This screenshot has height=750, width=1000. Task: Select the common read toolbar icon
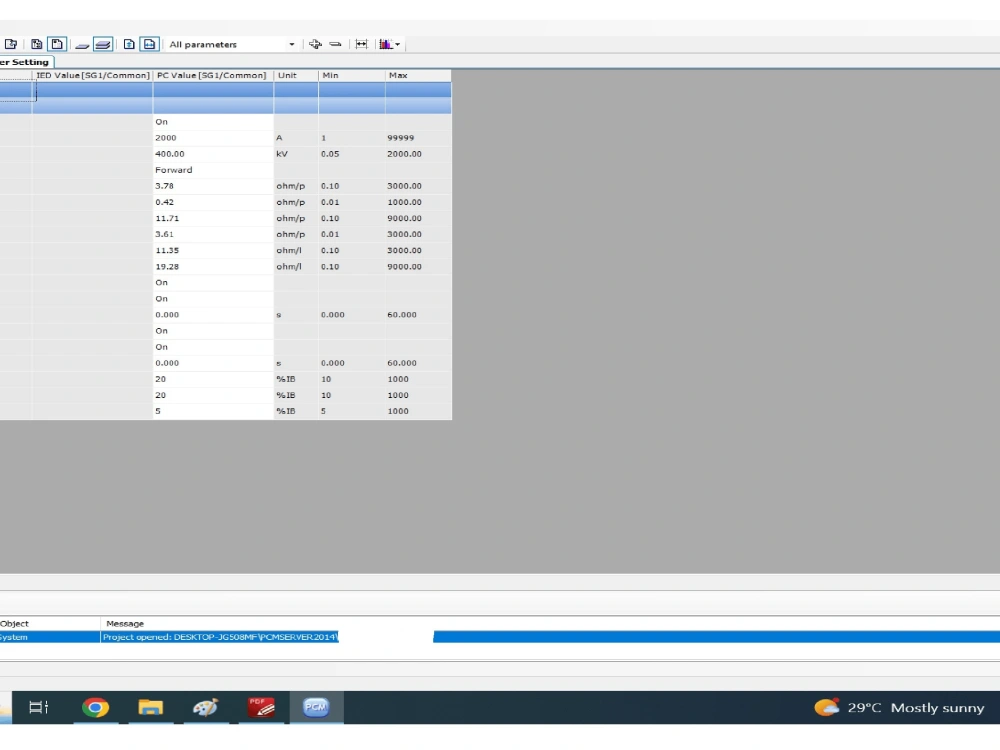tap(84, 44)
